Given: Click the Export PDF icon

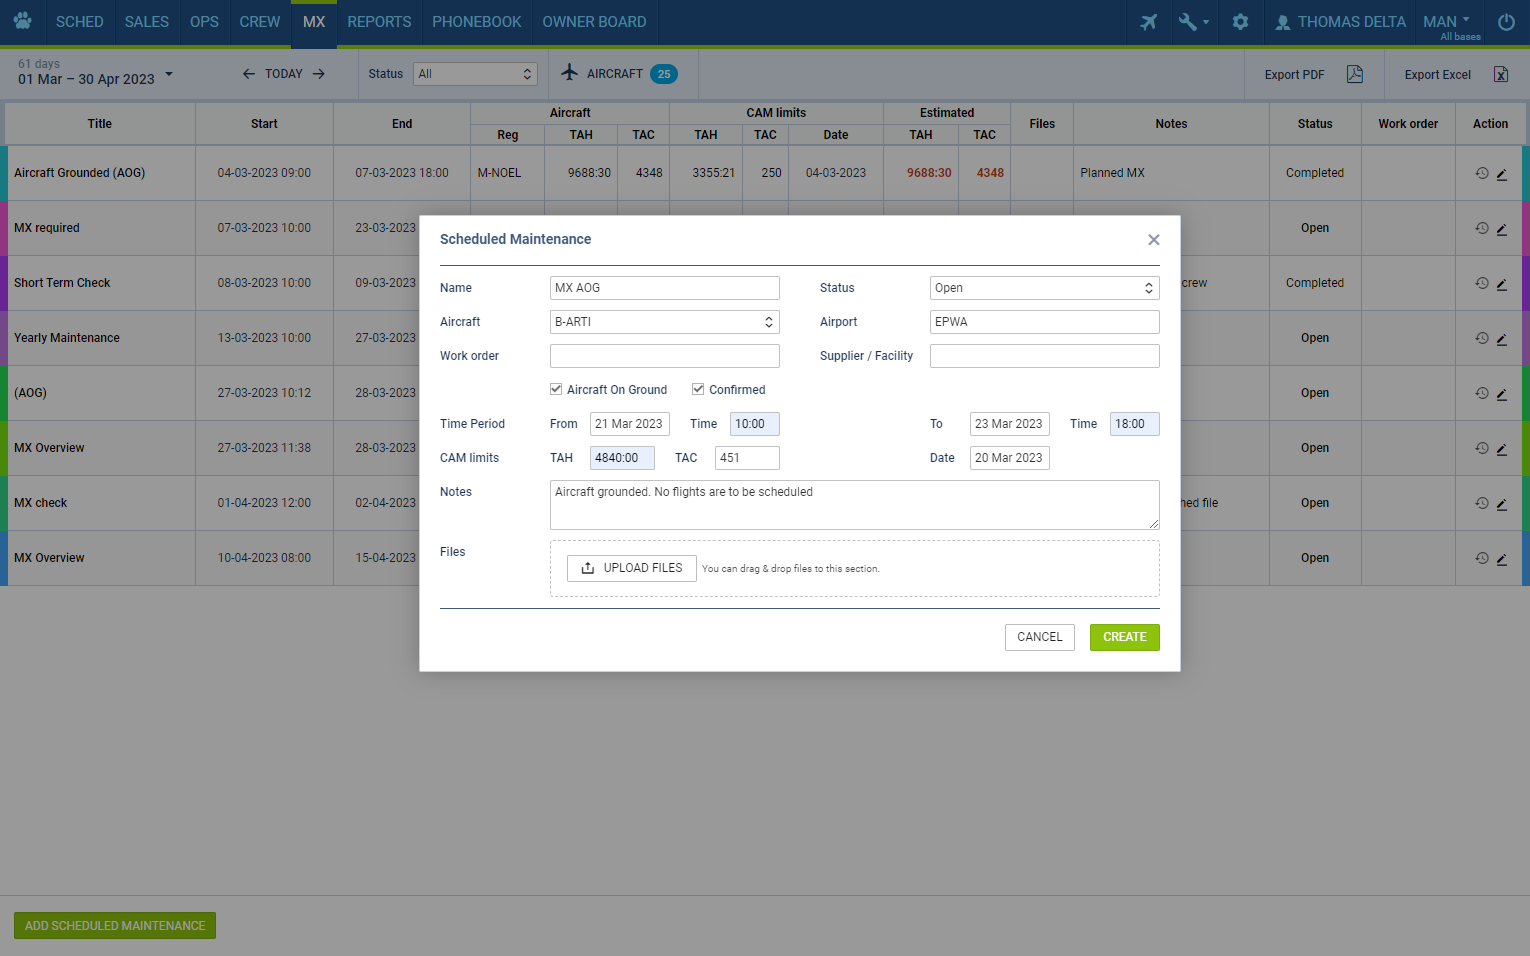Looking at the screenshot, I should coord(1354,74).
